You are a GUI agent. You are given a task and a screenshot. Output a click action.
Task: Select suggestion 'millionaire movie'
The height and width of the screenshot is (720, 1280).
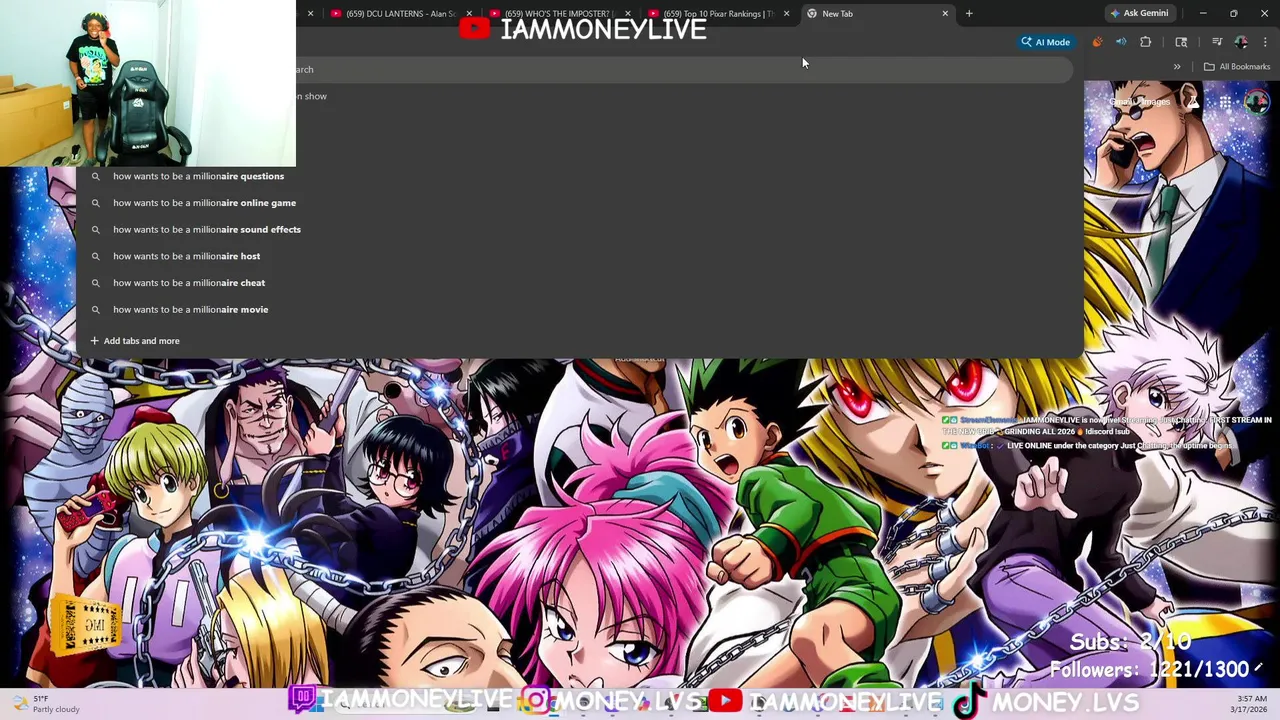pos(580,309)
